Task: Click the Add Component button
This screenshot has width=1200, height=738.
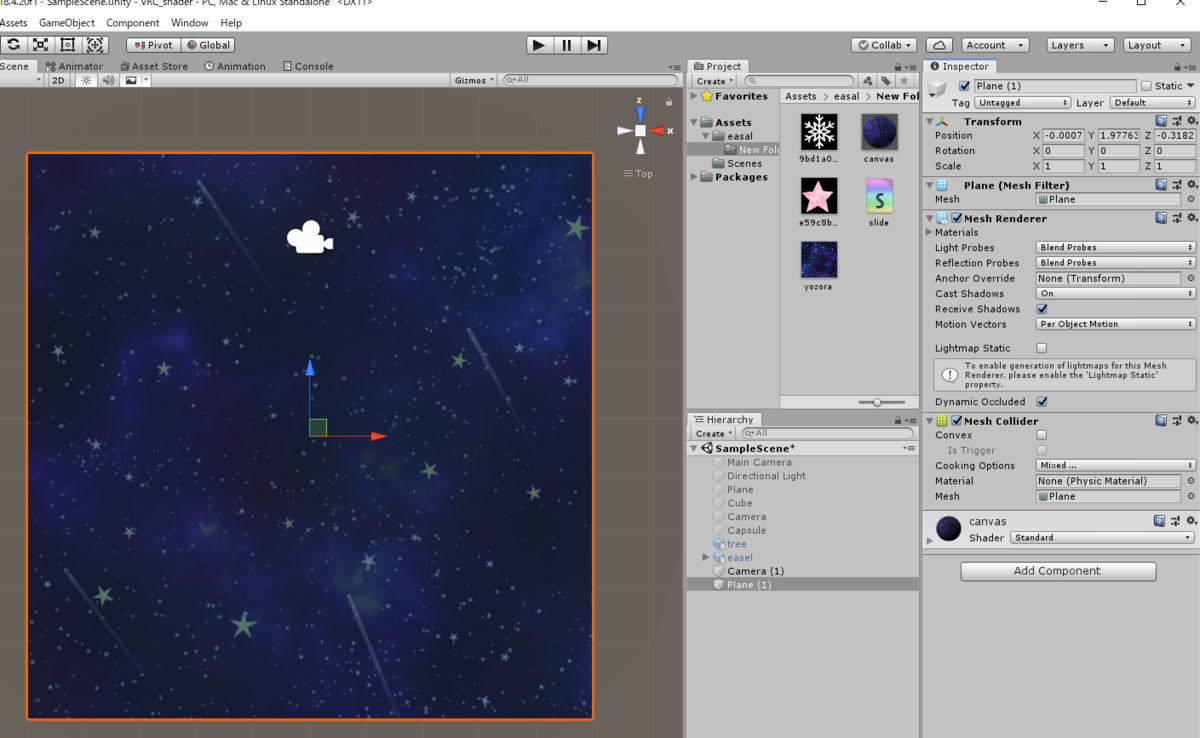Action: [1058, 571]
